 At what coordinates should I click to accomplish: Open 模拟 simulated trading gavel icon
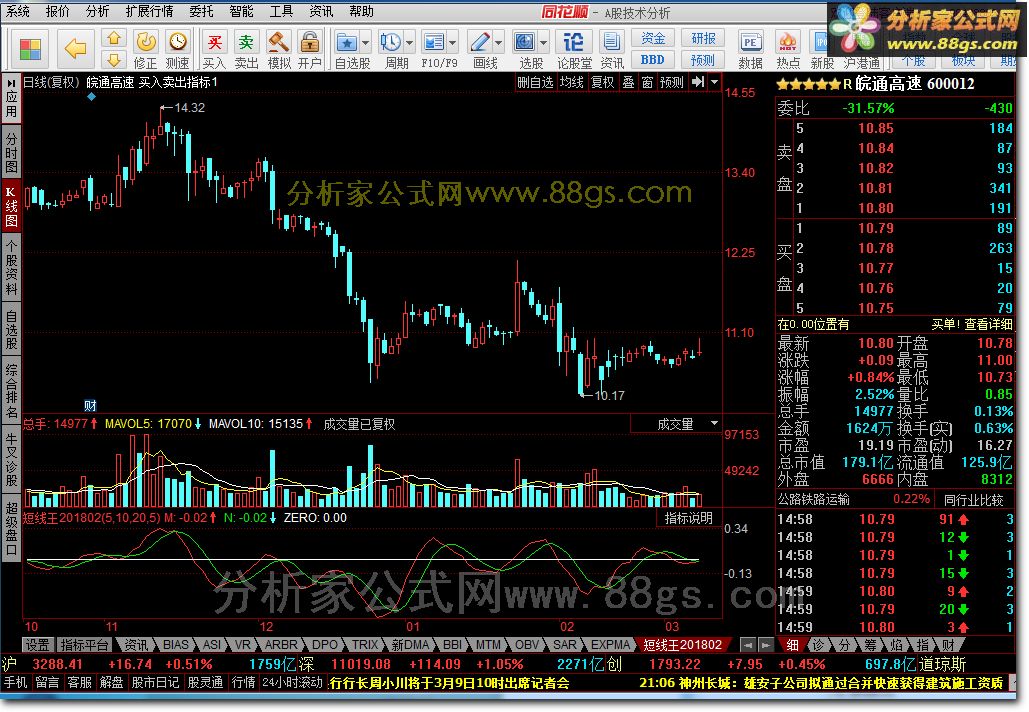click(279, 50)
